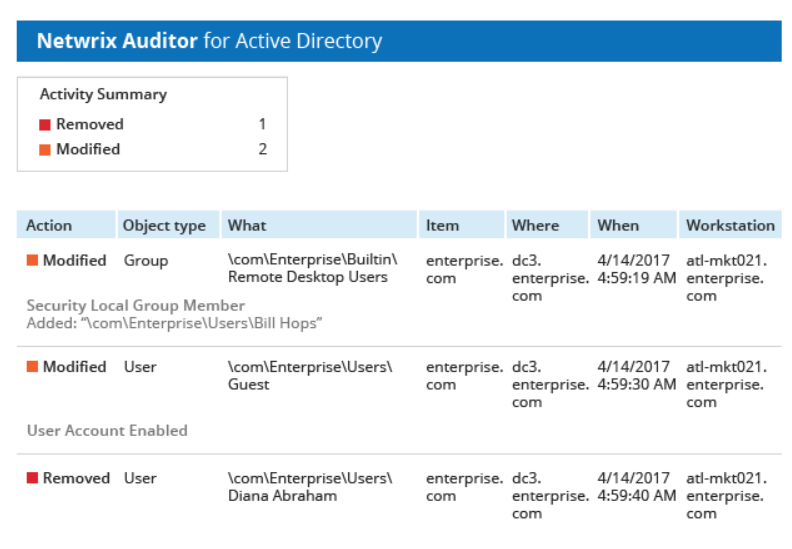
Task: Click the 4:59:19 AM timestamp
Action: coord(636,278)
